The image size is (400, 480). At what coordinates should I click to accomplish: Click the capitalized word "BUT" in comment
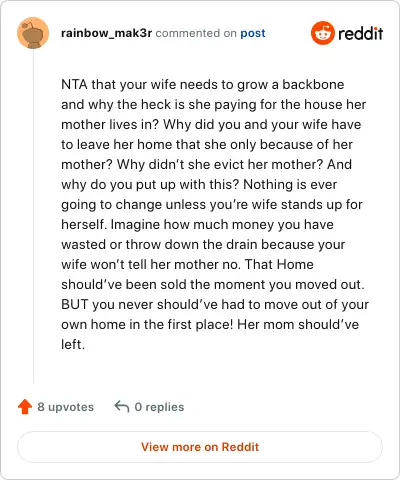pos(75,304)
